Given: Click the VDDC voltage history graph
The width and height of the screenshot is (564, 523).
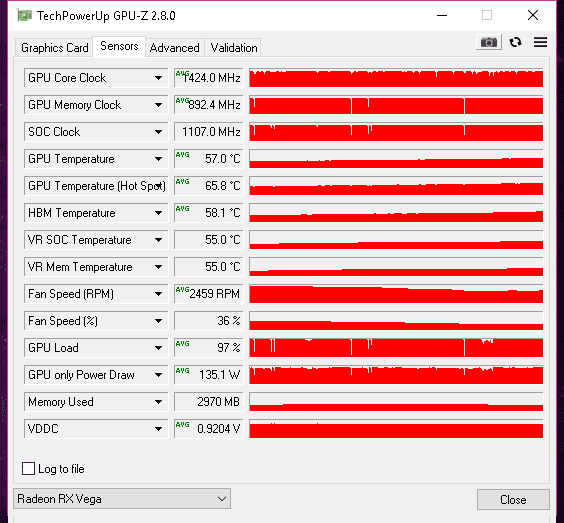Looking at the screenshot, I should pos(396,428).
